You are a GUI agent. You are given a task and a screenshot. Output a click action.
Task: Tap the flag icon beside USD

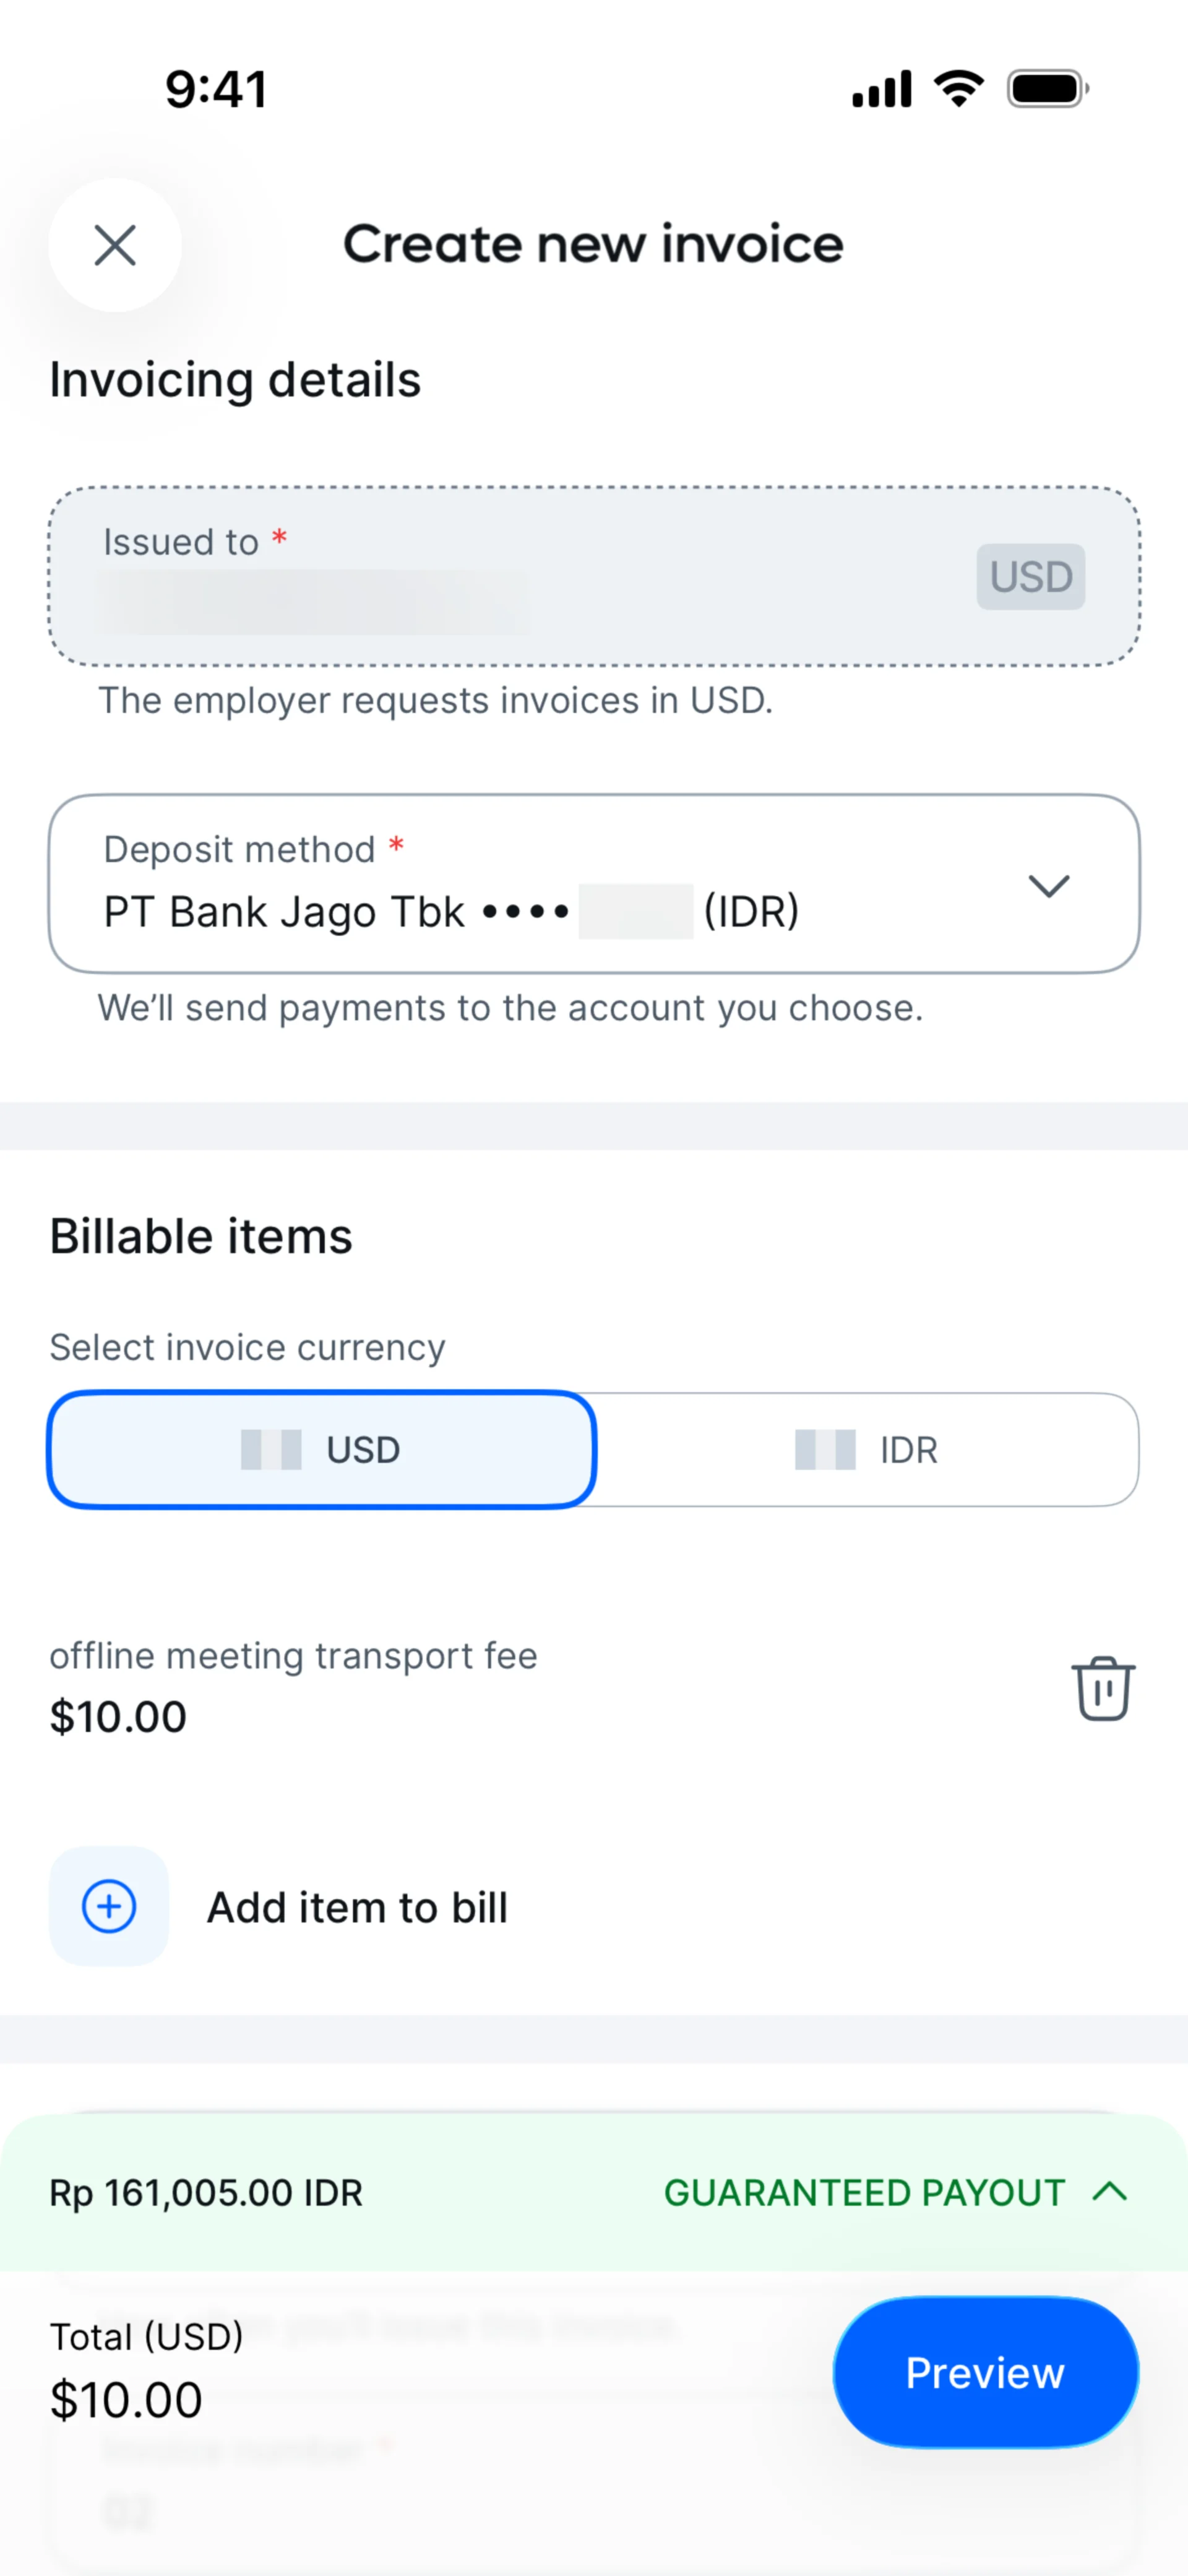(x=271, y=1449)
